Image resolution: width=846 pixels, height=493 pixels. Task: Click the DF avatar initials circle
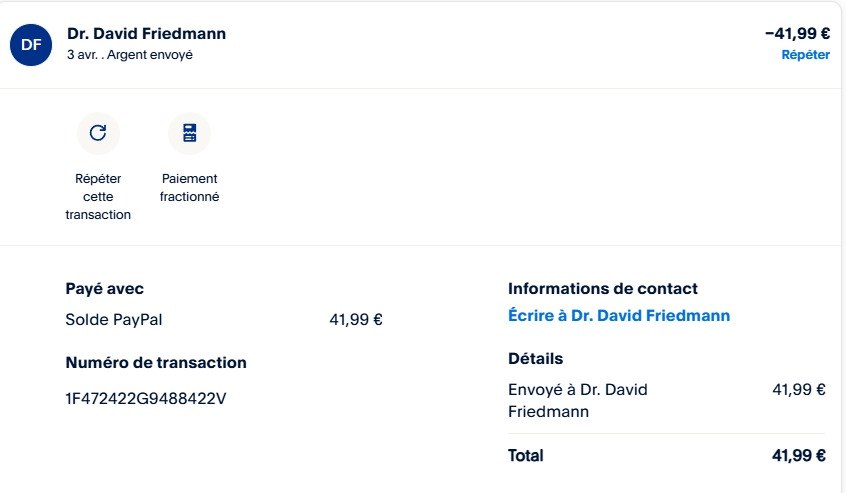32,44
